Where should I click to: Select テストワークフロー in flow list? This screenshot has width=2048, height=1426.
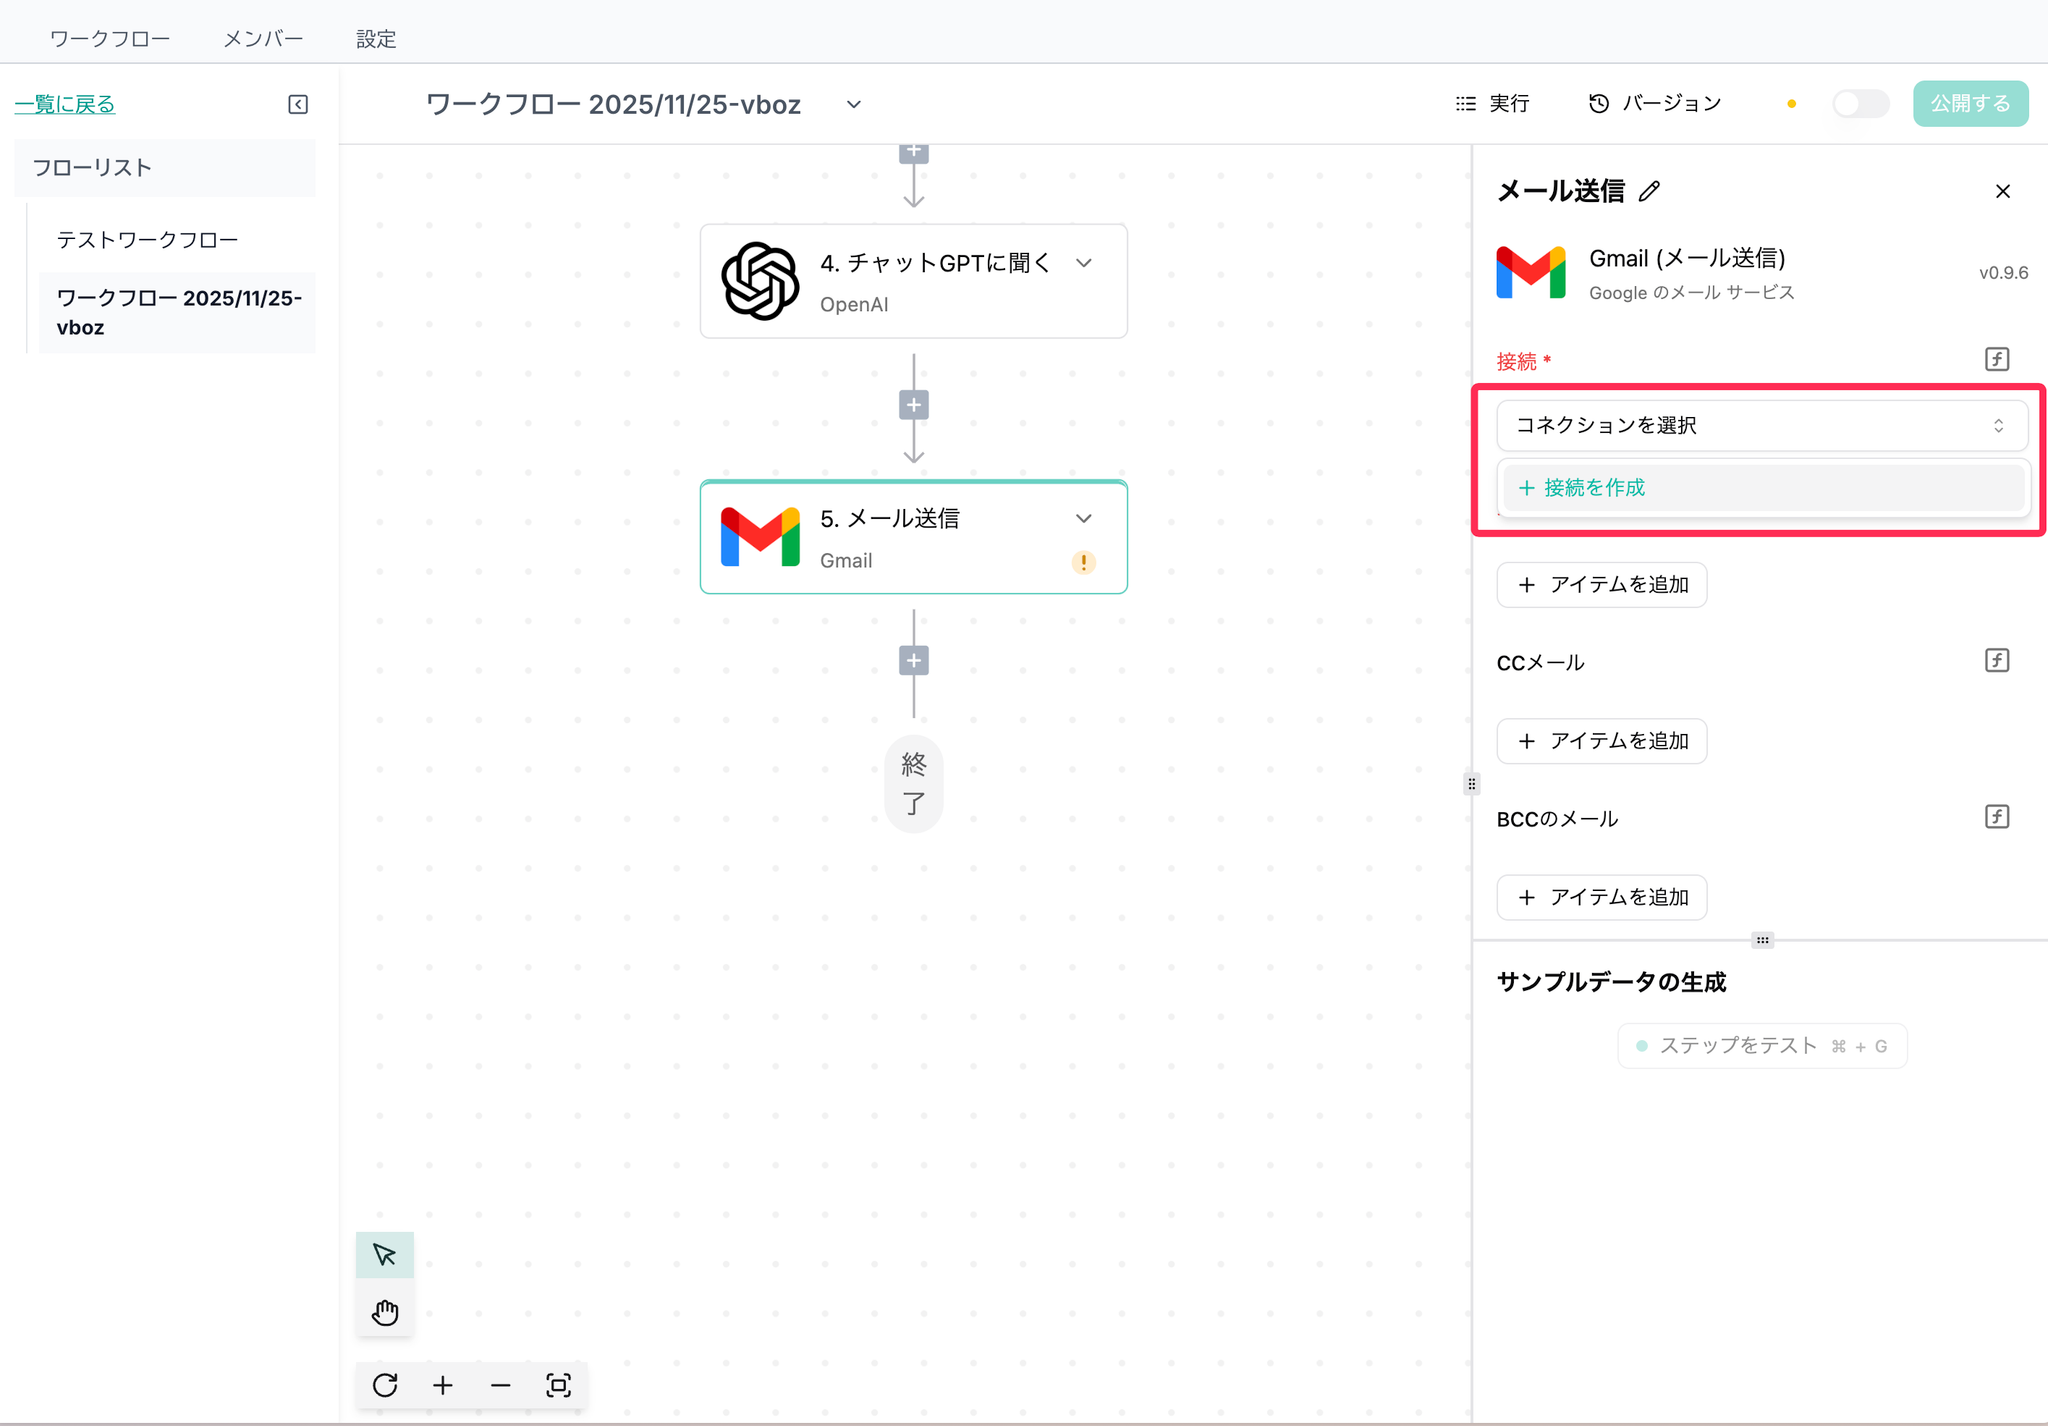(147, 240)
